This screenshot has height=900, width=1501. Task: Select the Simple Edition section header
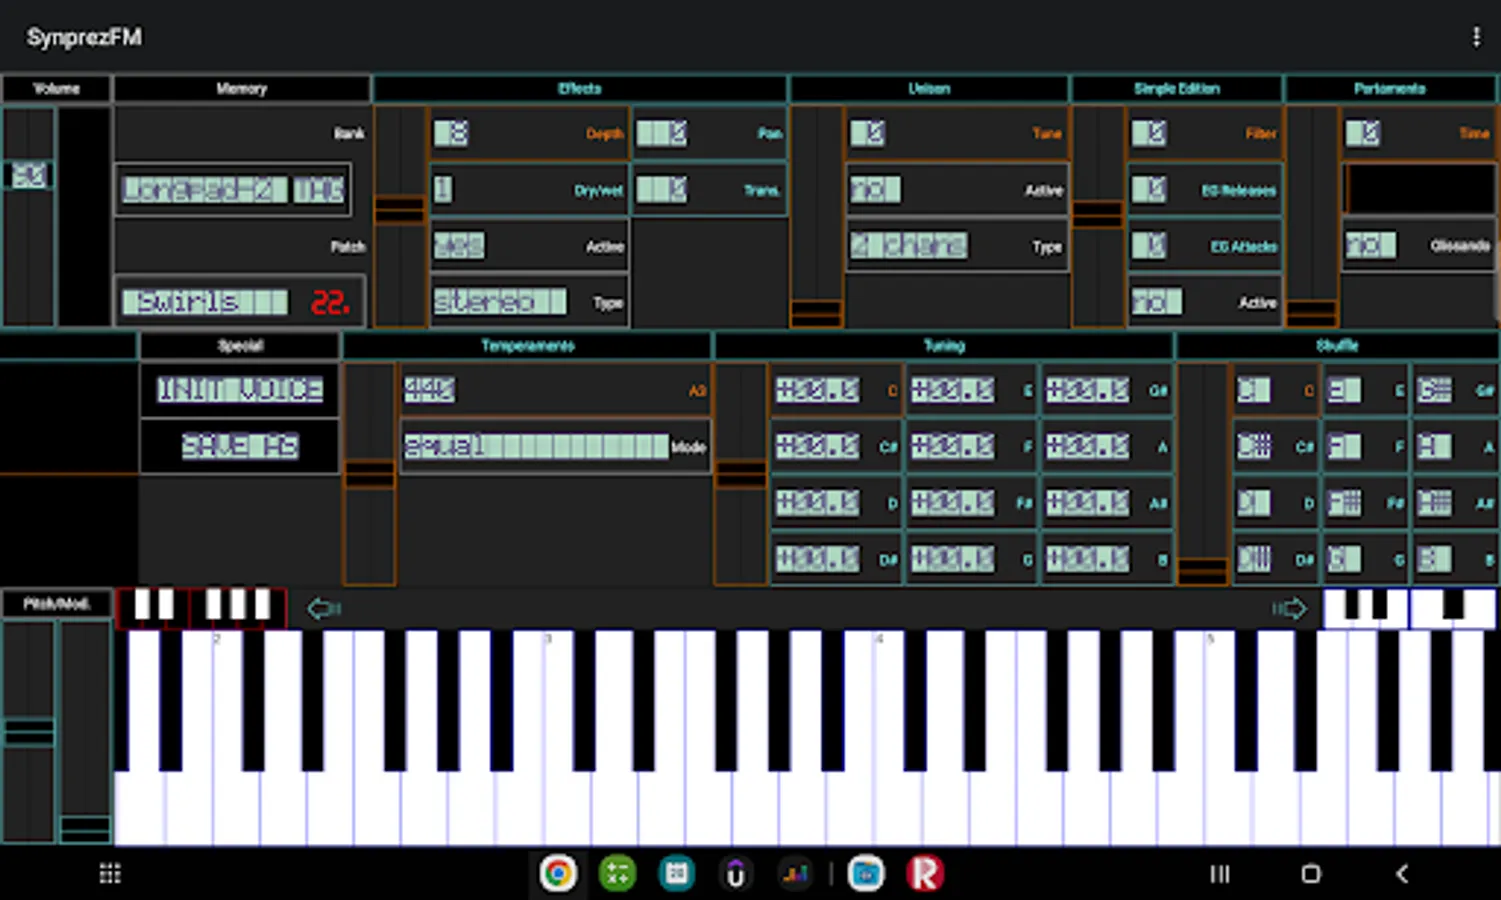point(1176,89)
